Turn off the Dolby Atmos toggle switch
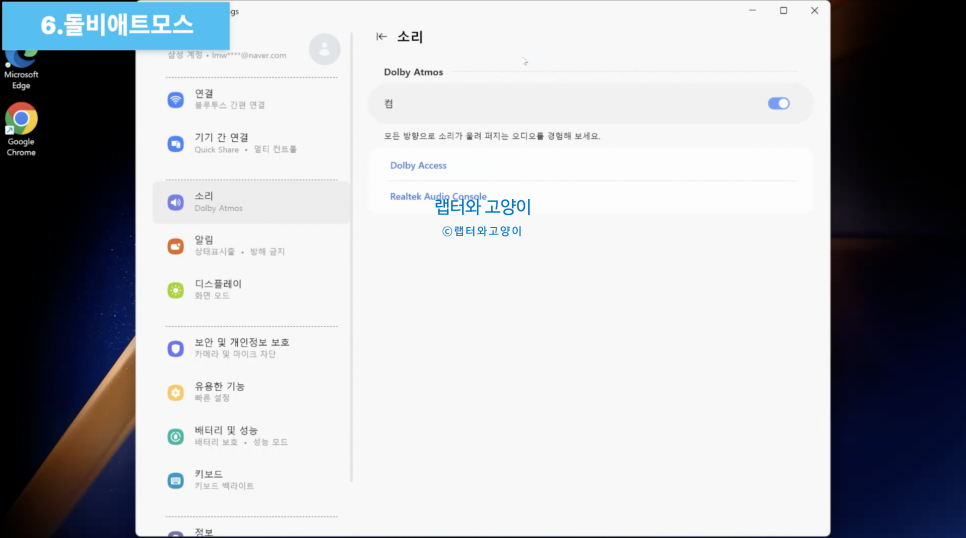 coord(779,104)
